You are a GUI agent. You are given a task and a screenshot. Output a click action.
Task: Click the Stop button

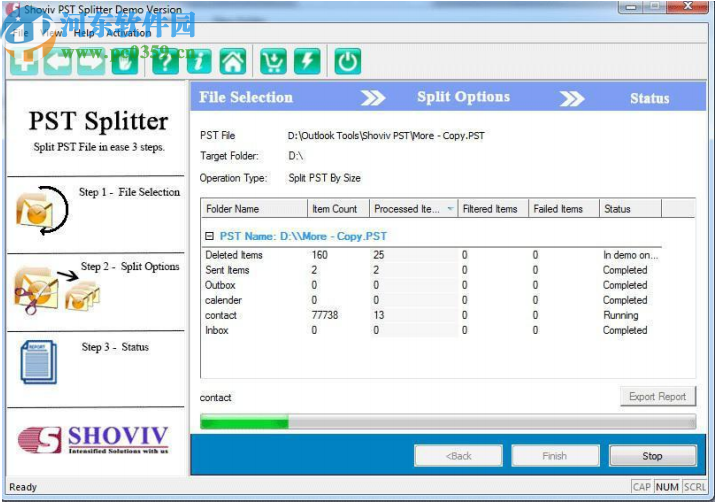click(653, 456)
